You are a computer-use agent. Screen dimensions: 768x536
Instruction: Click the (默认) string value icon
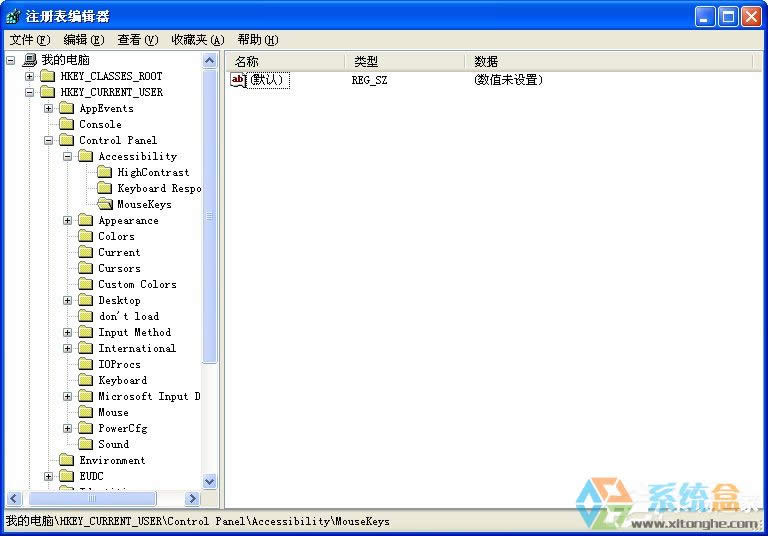coord(238,80)
